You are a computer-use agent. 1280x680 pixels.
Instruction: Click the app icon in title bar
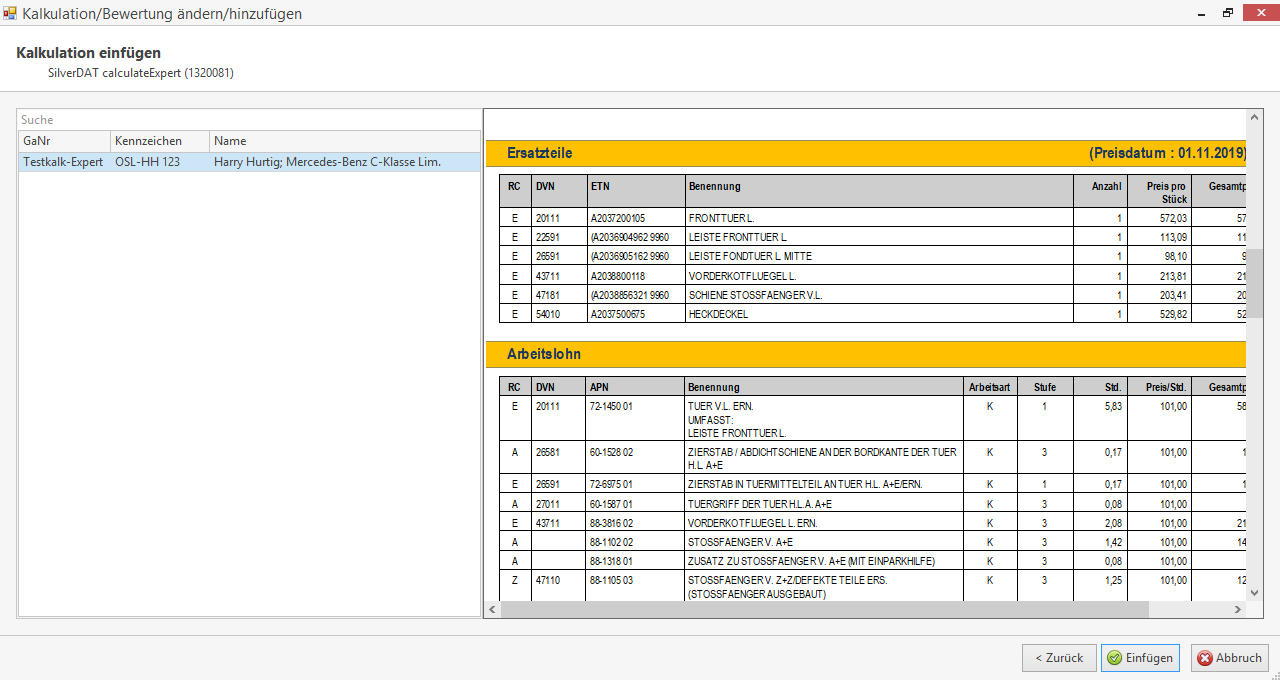point(11,13)
